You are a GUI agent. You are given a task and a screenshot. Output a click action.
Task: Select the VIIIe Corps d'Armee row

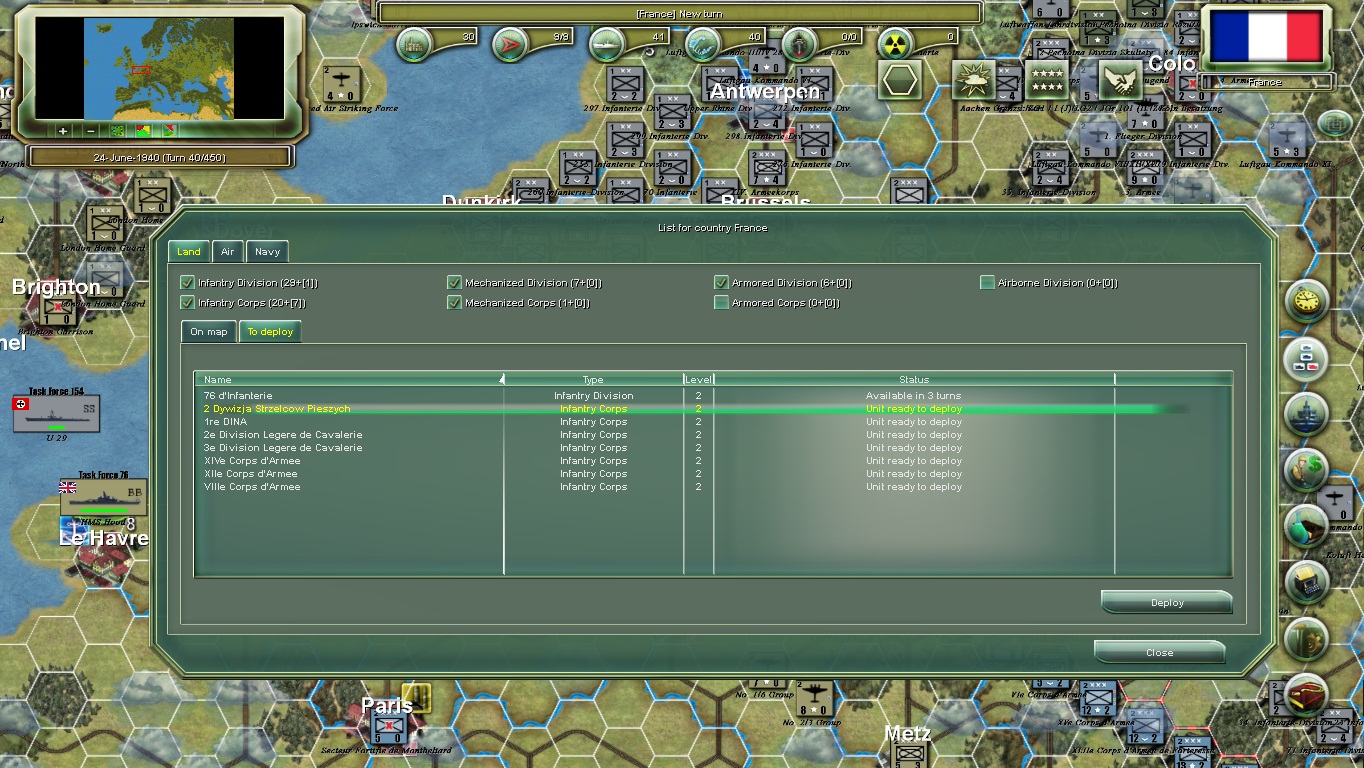coord(713,487)
